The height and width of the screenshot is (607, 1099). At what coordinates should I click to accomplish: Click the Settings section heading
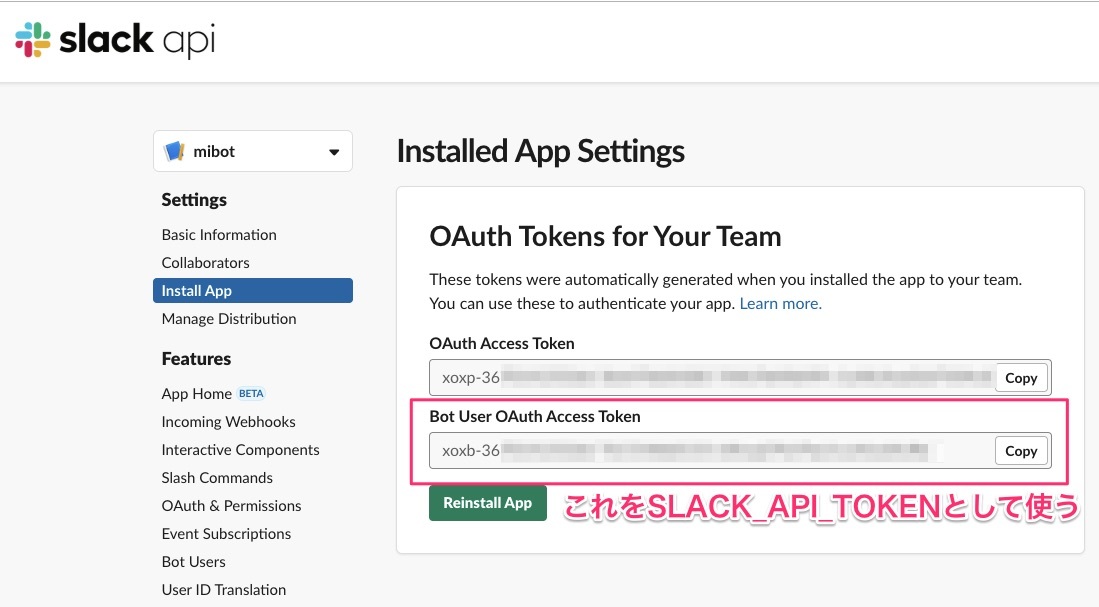pos(194,200)
